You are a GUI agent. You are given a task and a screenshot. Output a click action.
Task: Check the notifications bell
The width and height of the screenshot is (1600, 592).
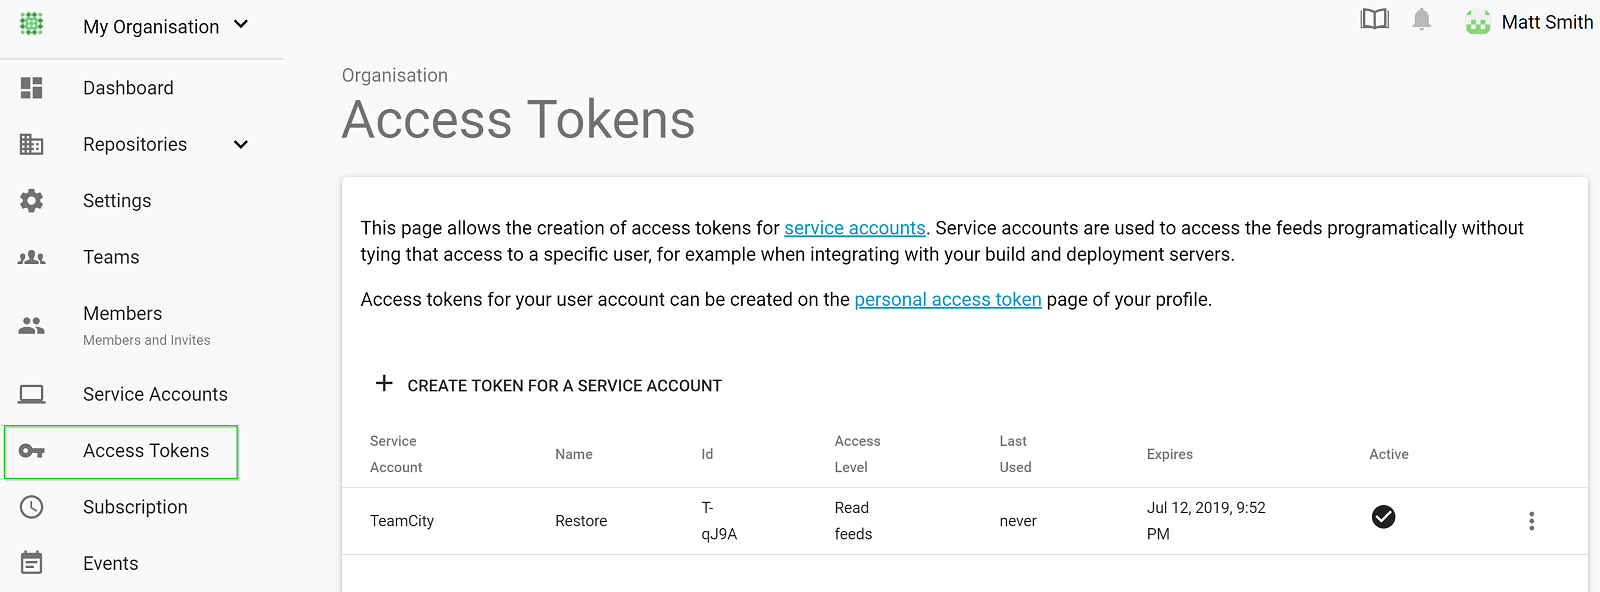[x=1422, y=18]
